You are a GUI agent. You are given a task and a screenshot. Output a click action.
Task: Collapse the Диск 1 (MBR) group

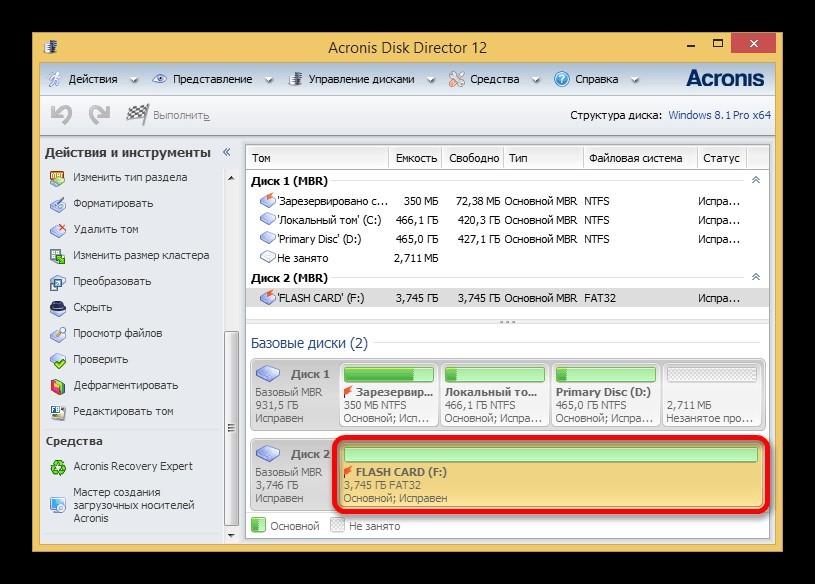coord(756,180)
